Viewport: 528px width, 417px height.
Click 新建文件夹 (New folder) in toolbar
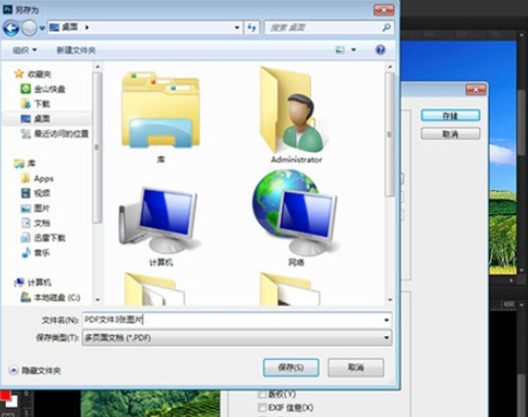[x=76, y=50]
